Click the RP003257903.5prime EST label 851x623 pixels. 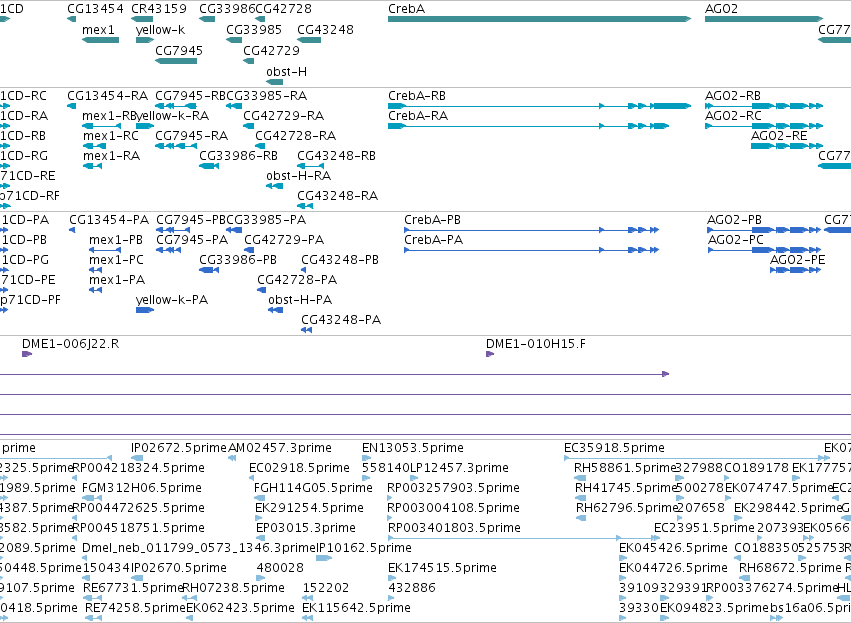click(x=453, y=488)
